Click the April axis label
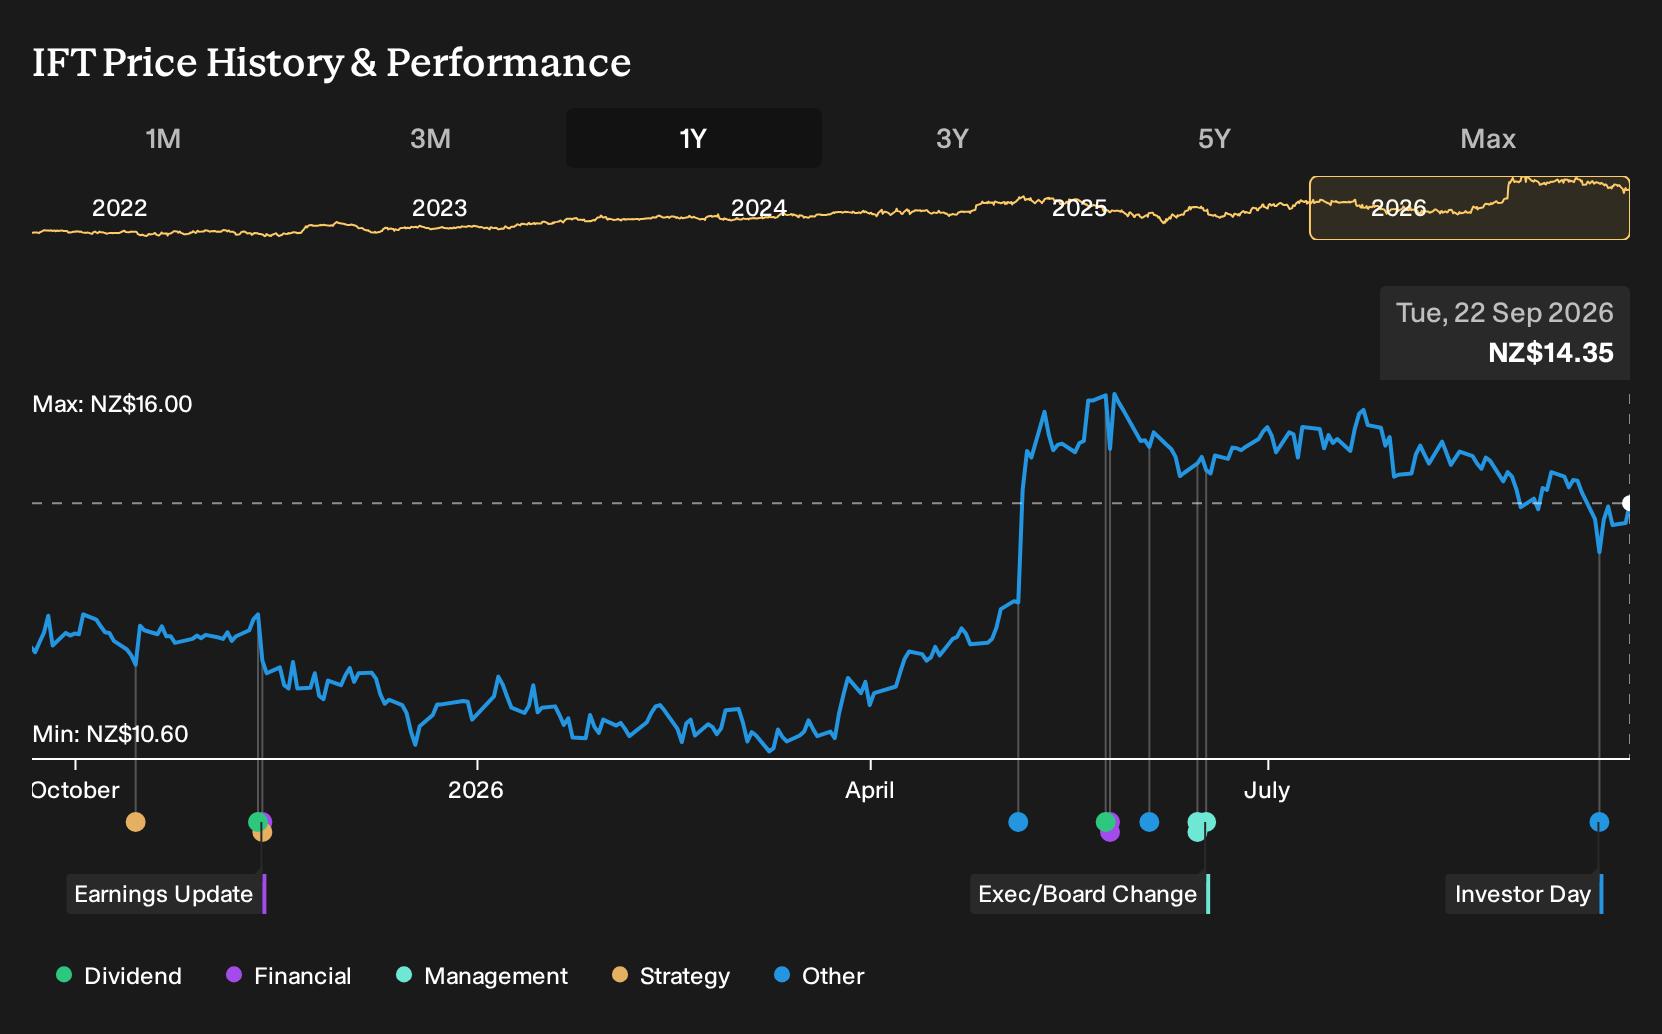 [x=870, y=790]
